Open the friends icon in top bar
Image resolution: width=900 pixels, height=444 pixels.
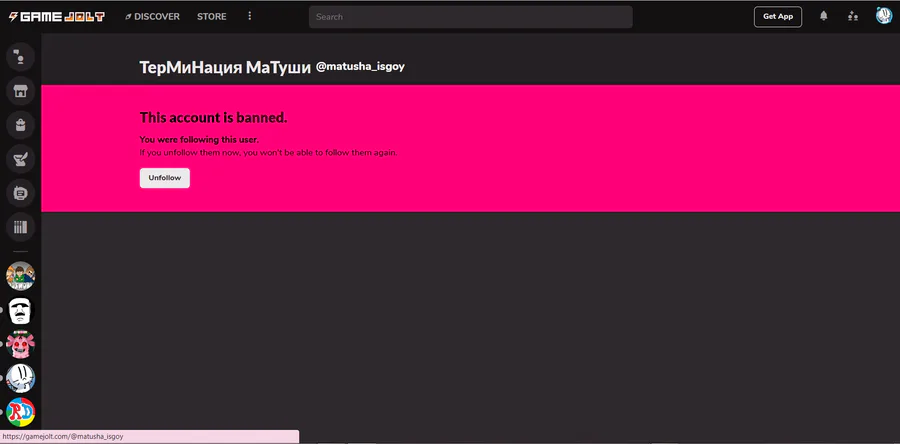pyautogui.click(x=853, y=17)
